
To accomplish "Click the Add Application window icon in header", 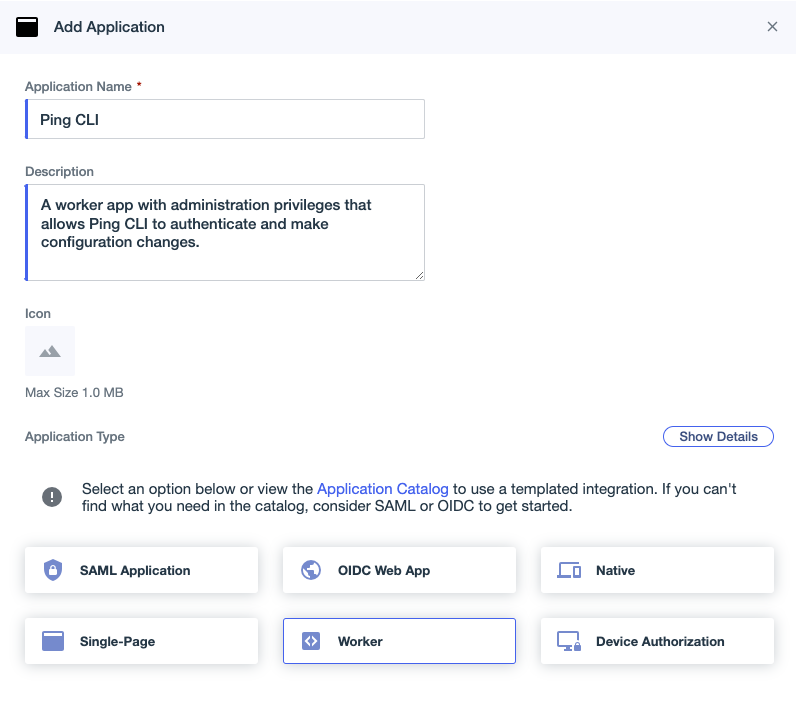I will (x=27, y=27).
